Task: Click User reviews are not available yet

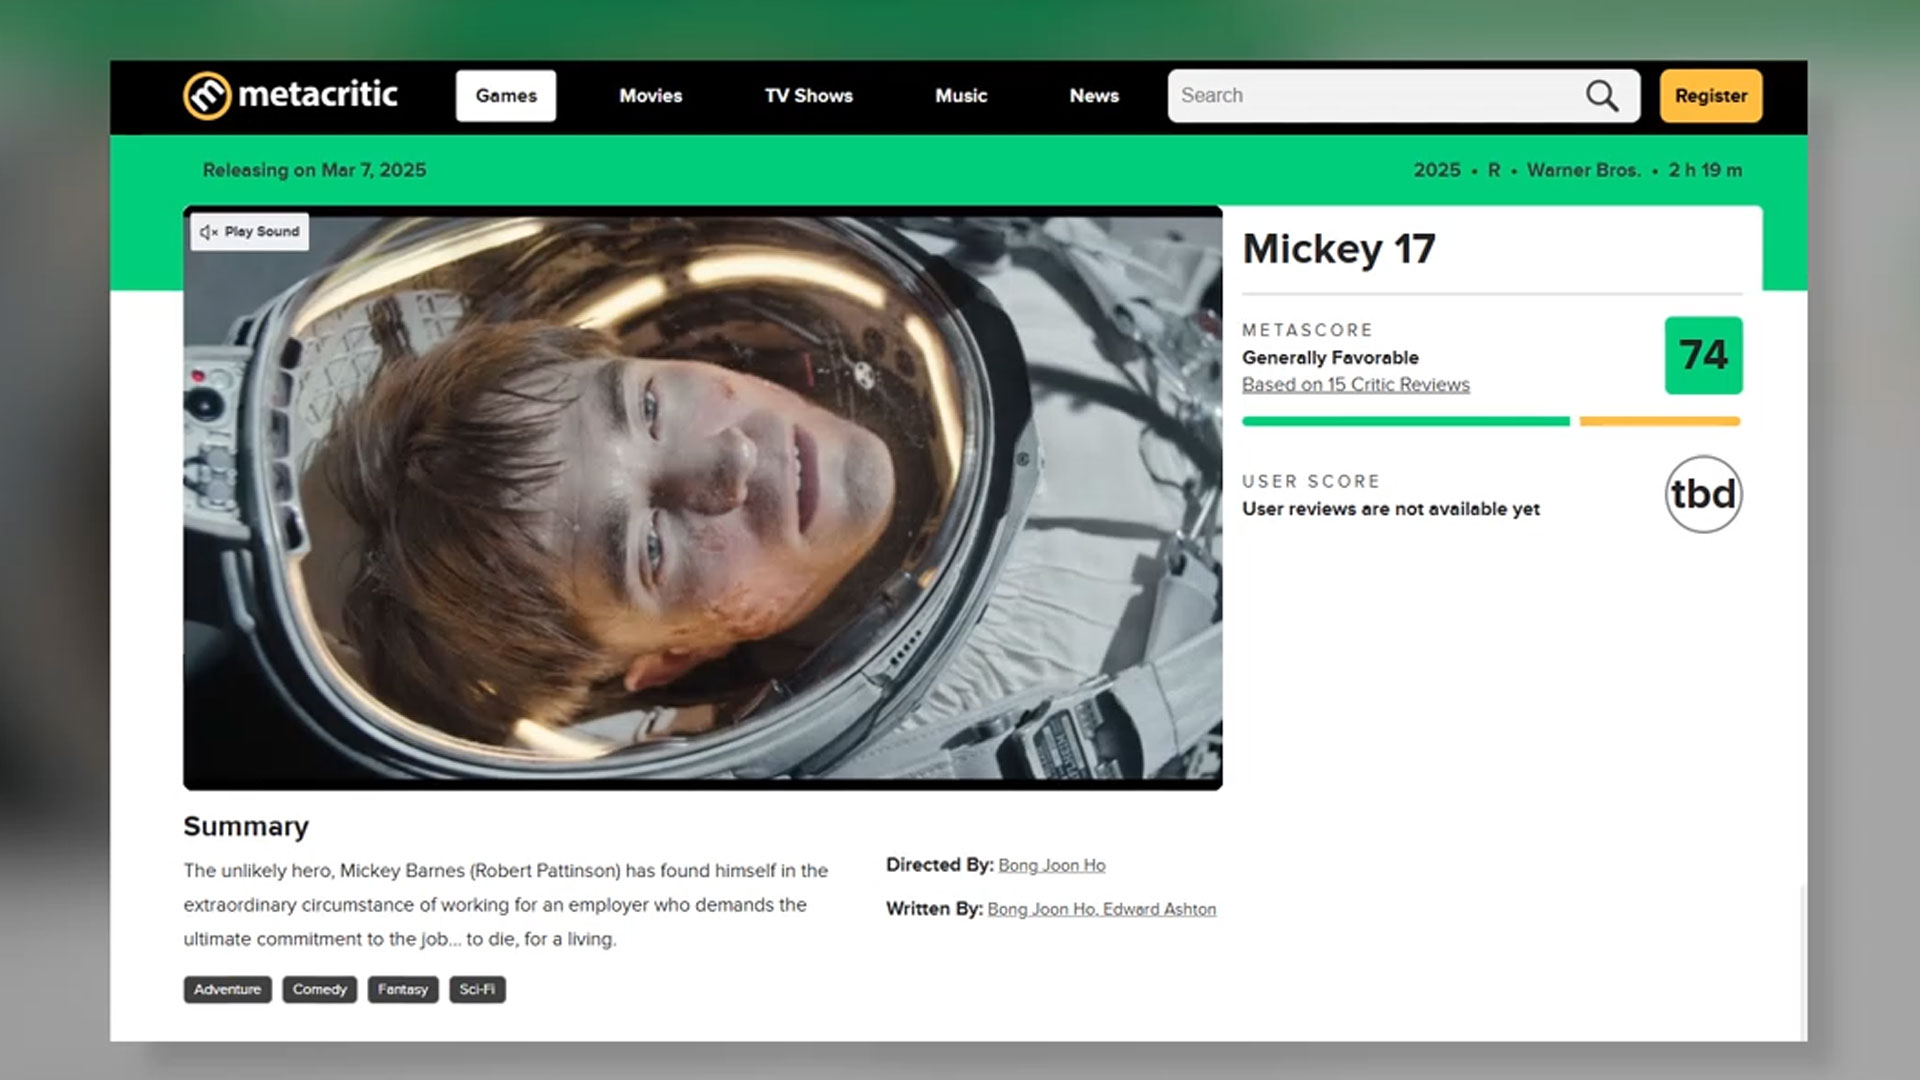Action: click(x=1391, y=509)
